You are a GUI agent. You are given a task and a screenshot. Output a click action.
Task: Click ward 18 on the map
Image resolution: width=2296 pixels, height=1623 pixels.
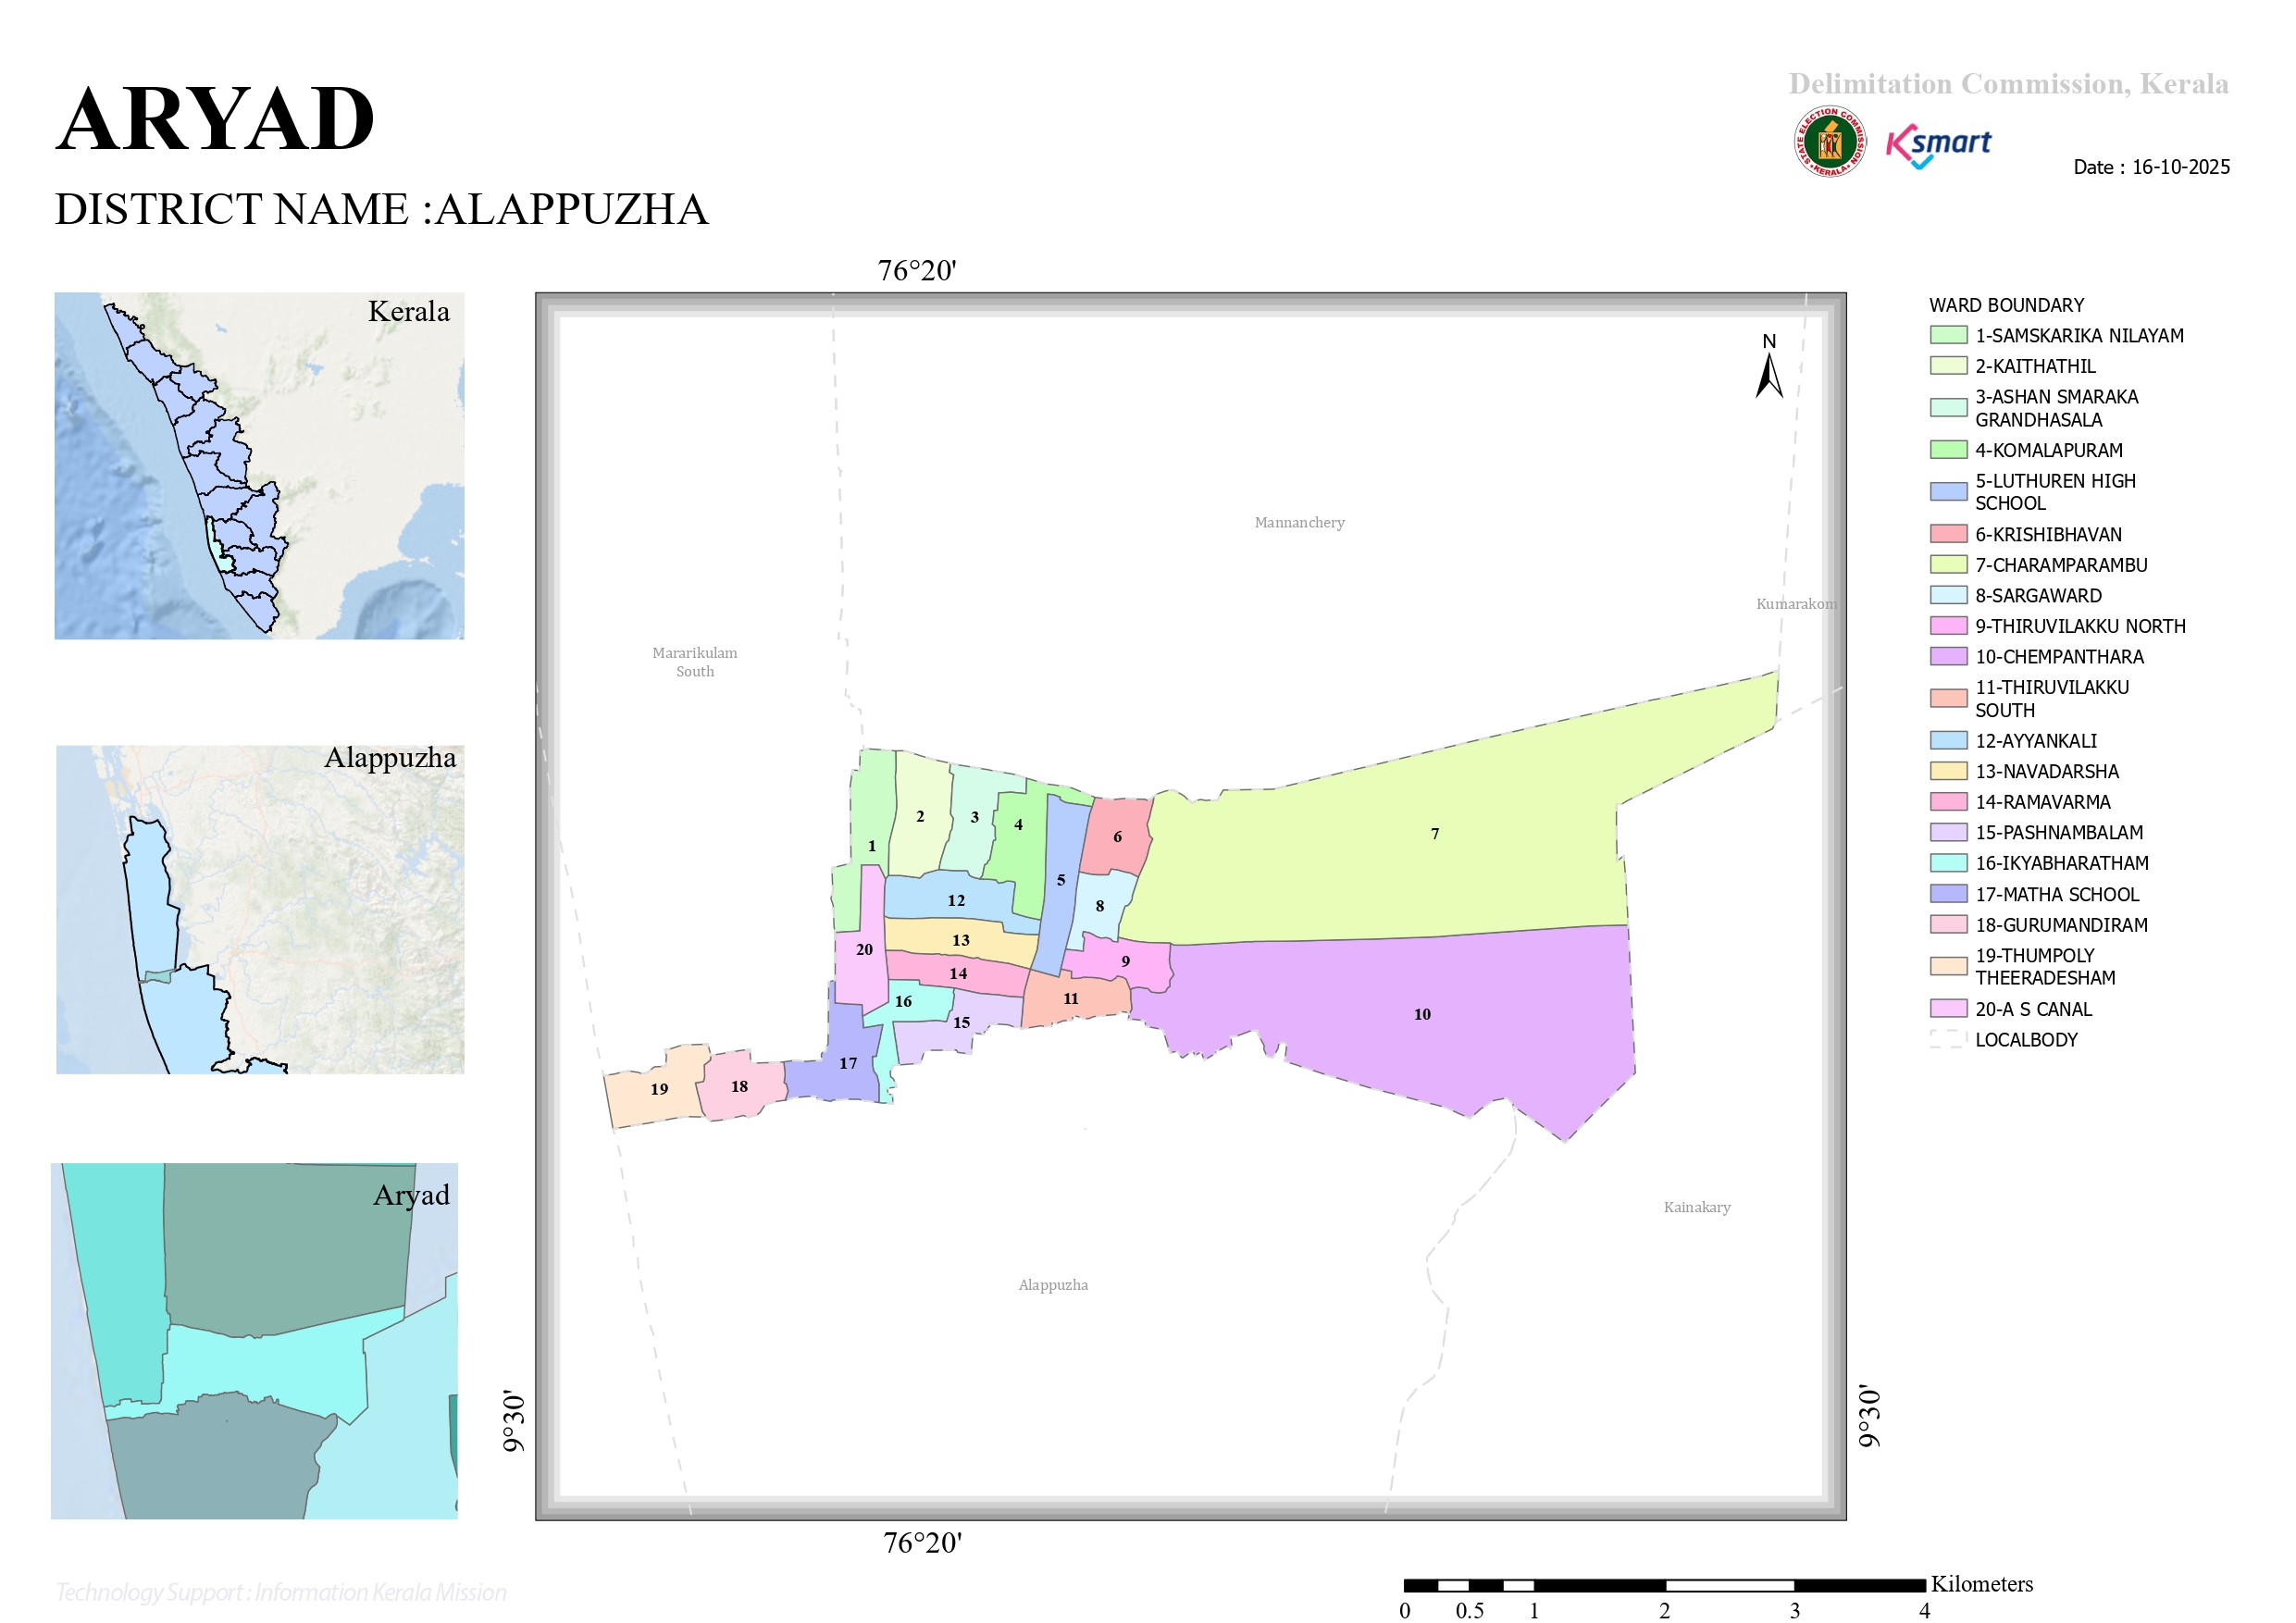pos(739,1087)
